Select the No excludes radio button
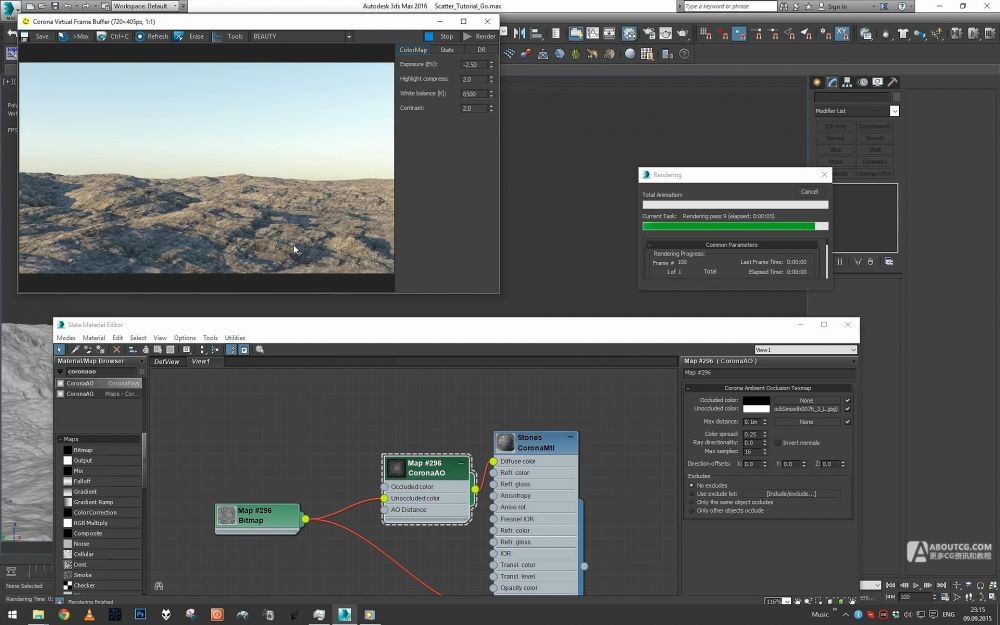 click(692, 485)
